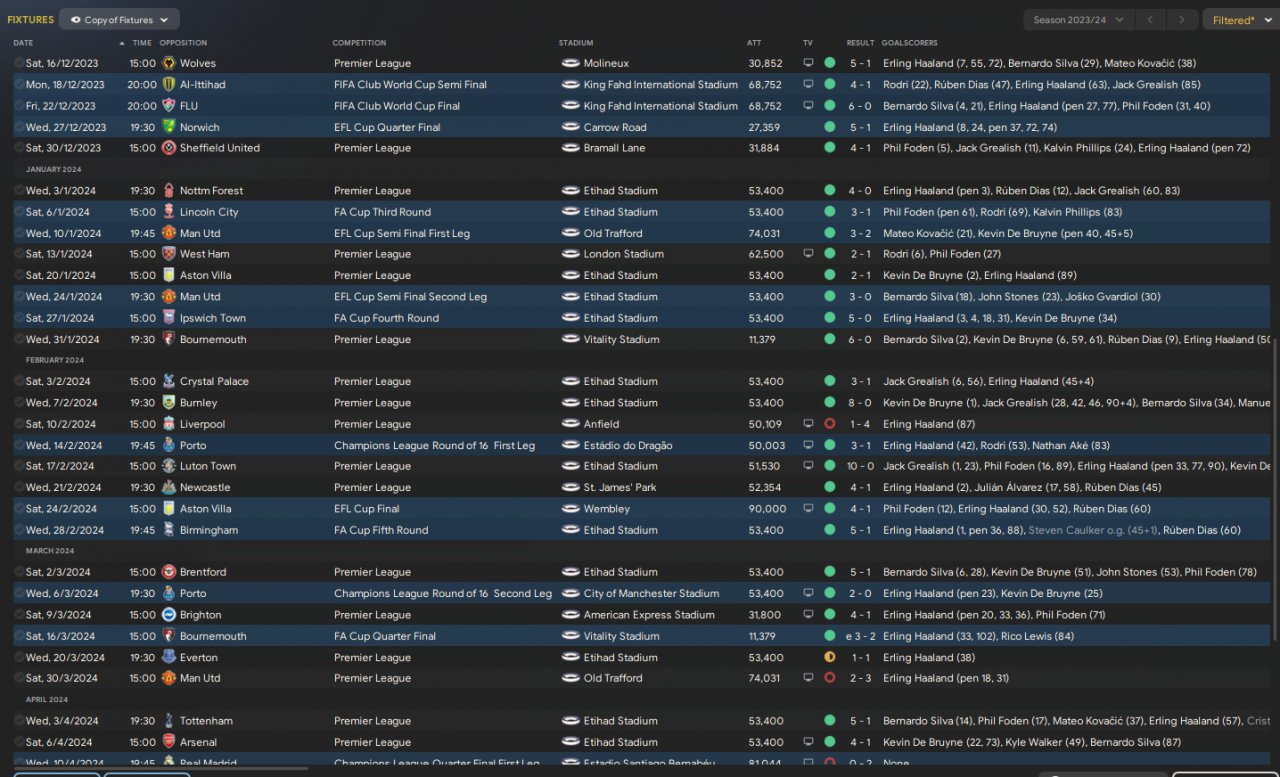Click the stadium icon beside Molineux
Image resolution: width=1280 pixels, height=777 pixels.
click(571, 63)
